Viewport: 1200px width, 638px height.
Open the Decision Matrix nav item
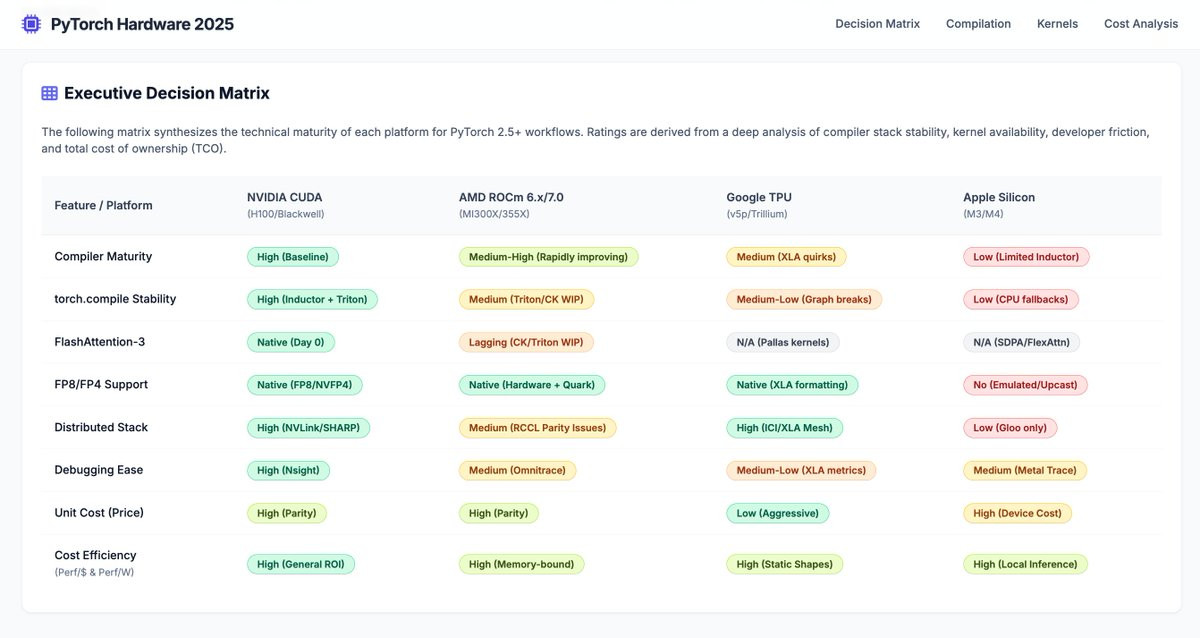pyautogui.click(x=877, y=24)
